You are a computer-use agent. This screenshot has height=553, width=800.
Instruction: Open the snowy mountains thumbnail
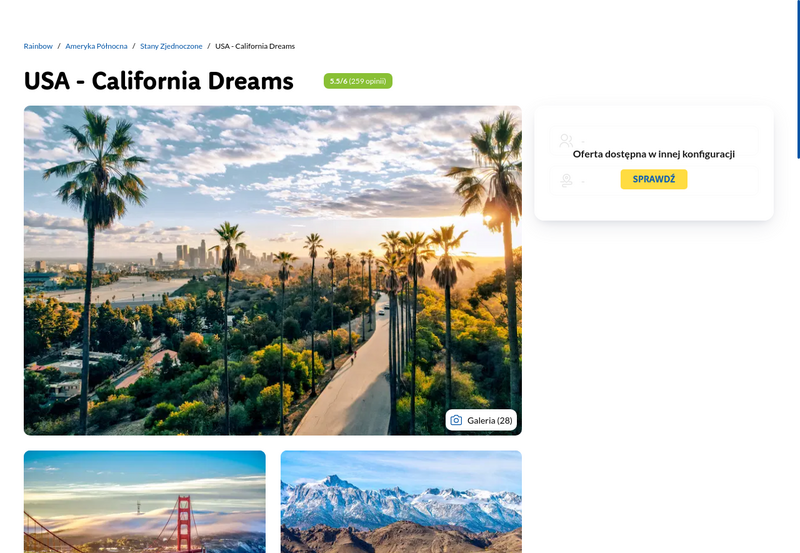point(401,501)
